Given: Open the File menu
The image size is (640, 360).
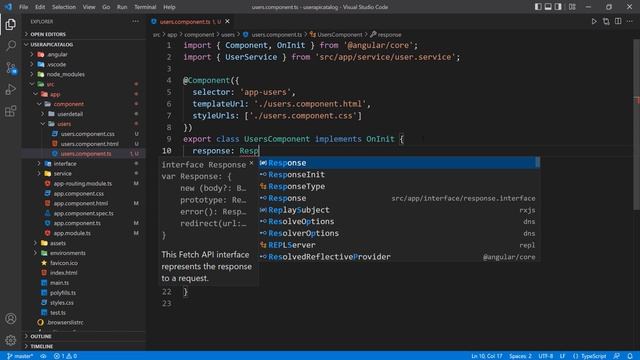Looking at the screenshot, I should click(23, 7).
